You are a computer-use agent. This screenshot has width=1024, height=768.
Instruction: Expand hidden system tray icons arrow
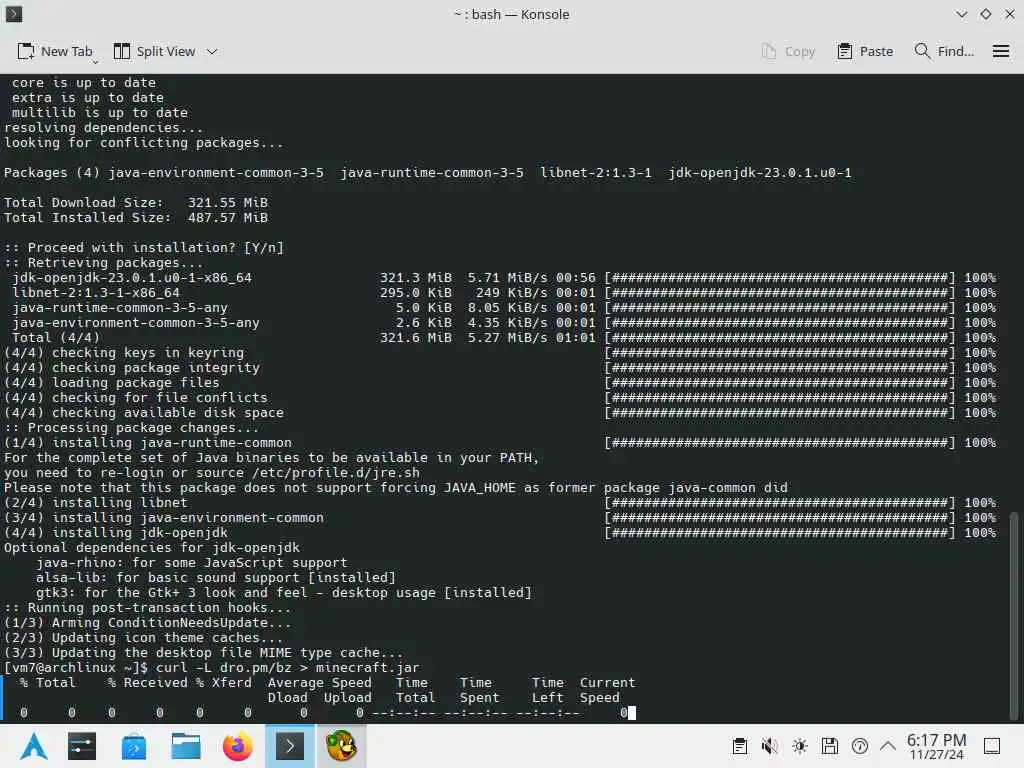pos(888,746)
